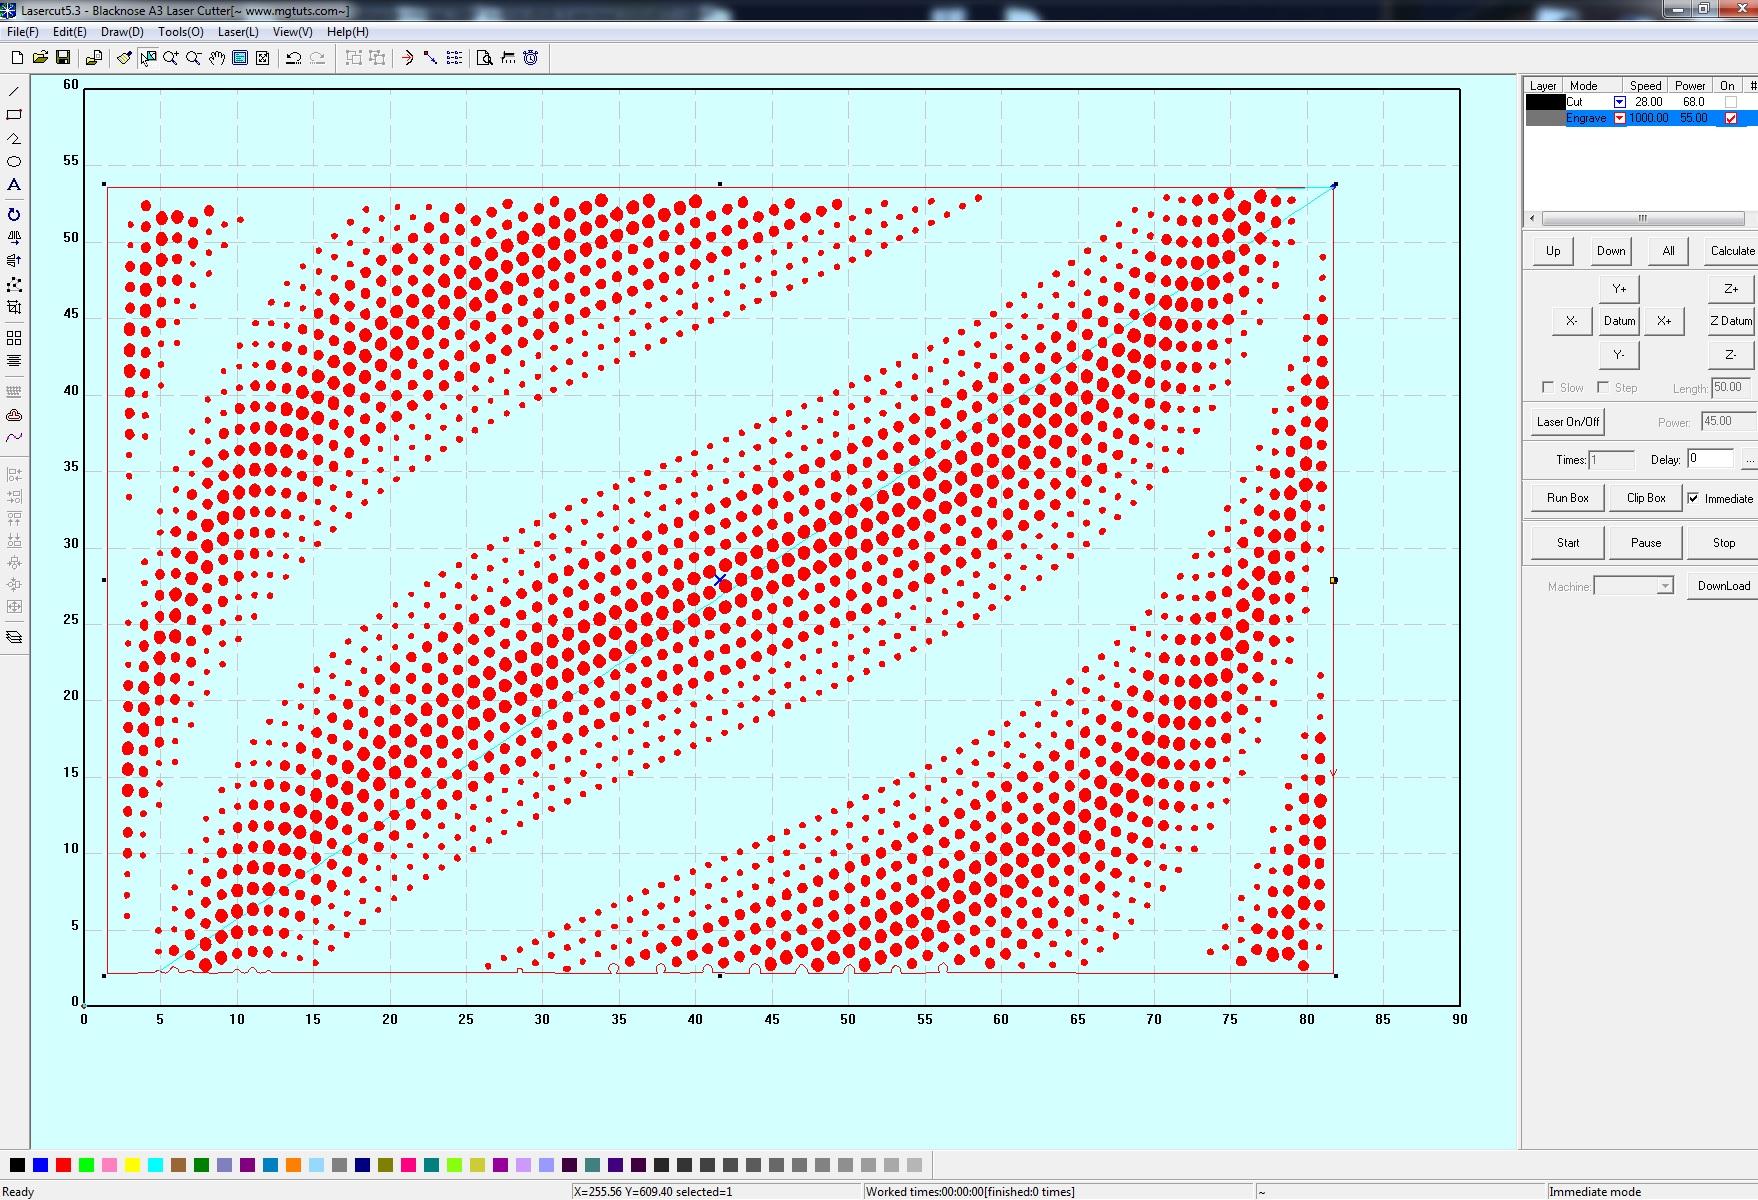Viewport: 1758px width, 1200px height.
Task: Click the Save file icon
Action: [x=63, y=58]
